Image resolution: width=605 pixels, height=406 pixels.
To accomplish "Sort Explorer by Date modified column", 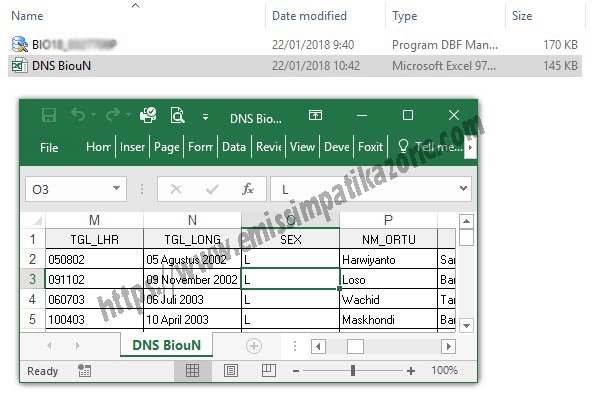I will tap(309, 16).
